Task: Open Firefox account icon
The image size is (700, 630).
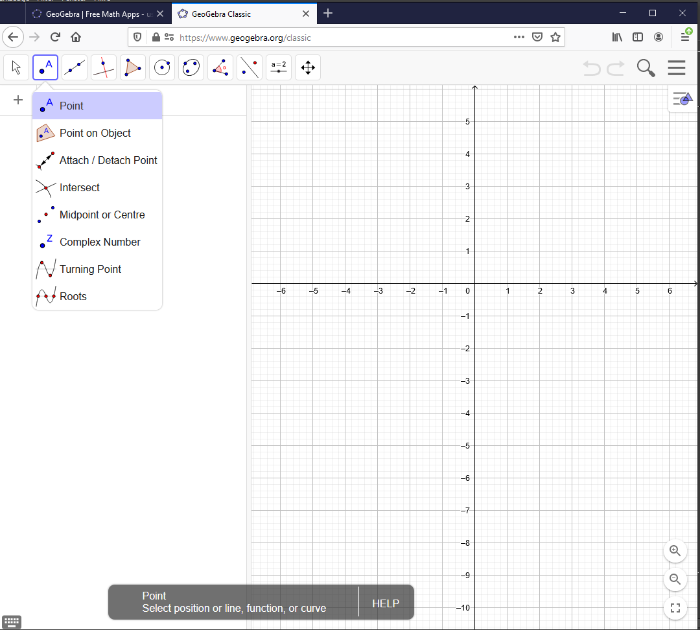Action: pos(658,37)
